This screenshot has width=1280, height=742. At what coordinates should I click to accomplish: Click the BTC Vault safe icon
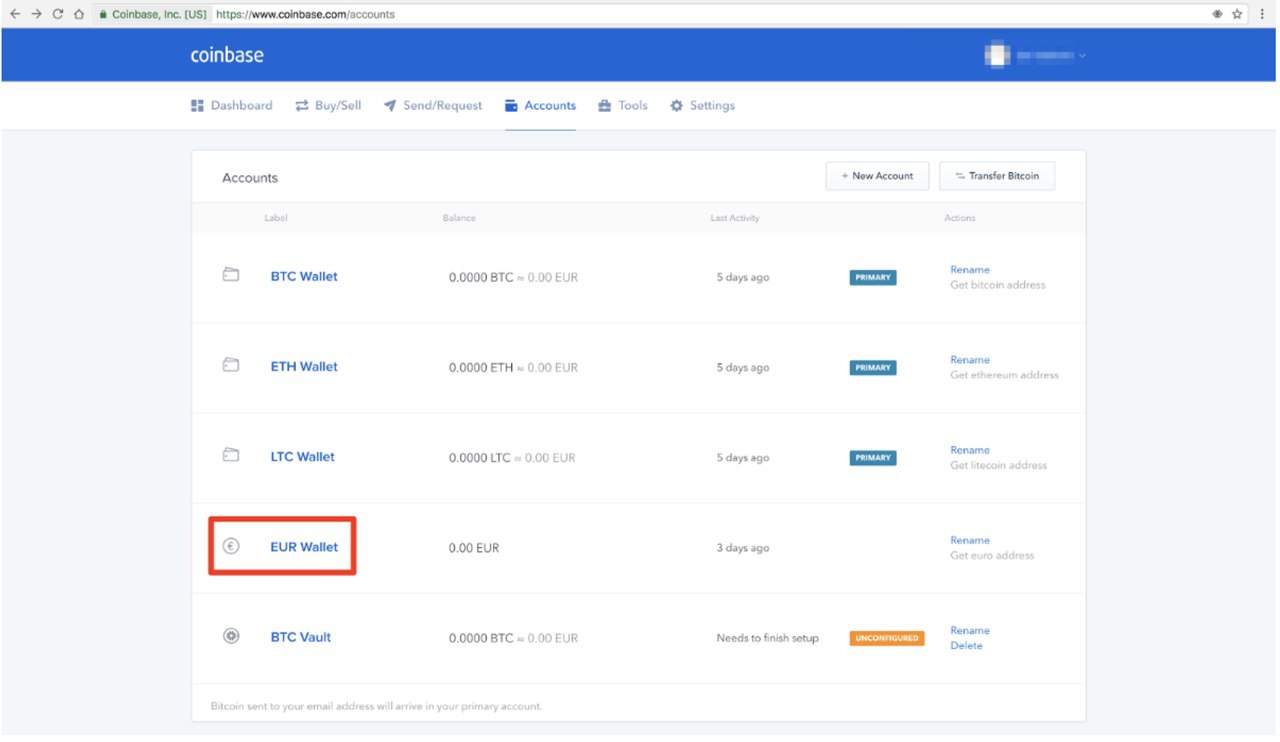231,636
